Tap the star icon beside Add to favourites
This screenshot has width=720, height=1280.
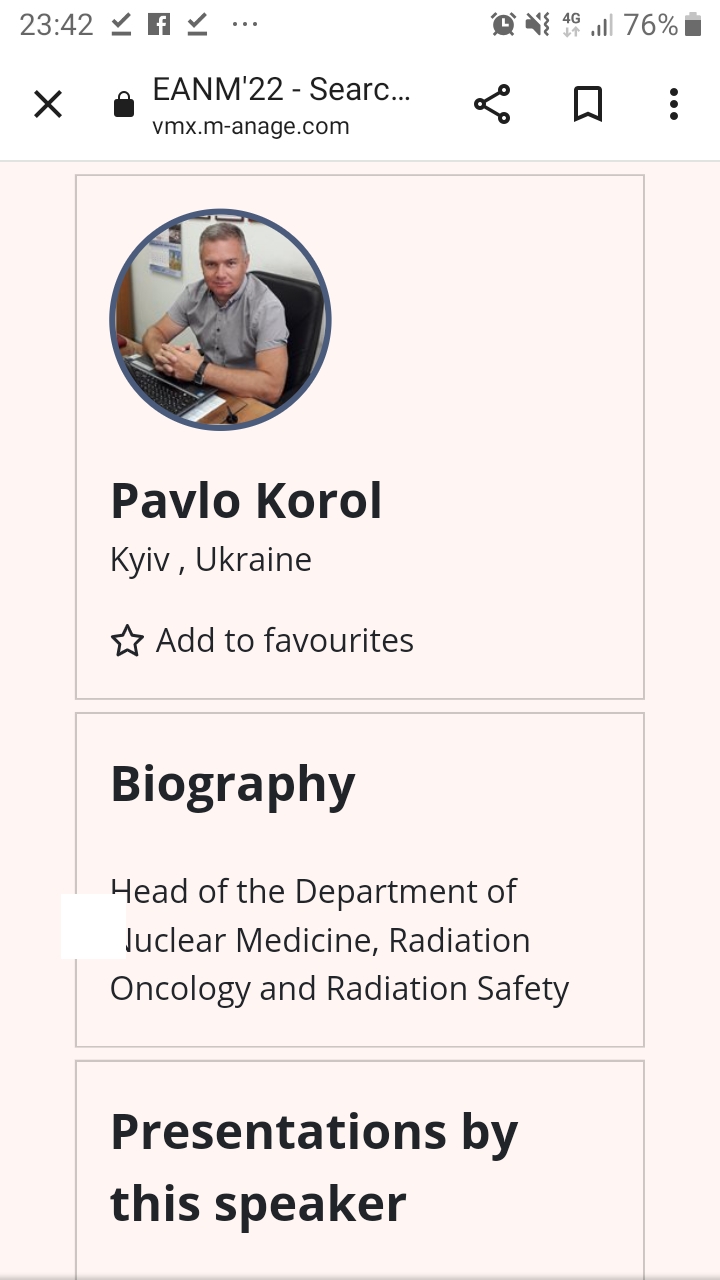(127, 641)
